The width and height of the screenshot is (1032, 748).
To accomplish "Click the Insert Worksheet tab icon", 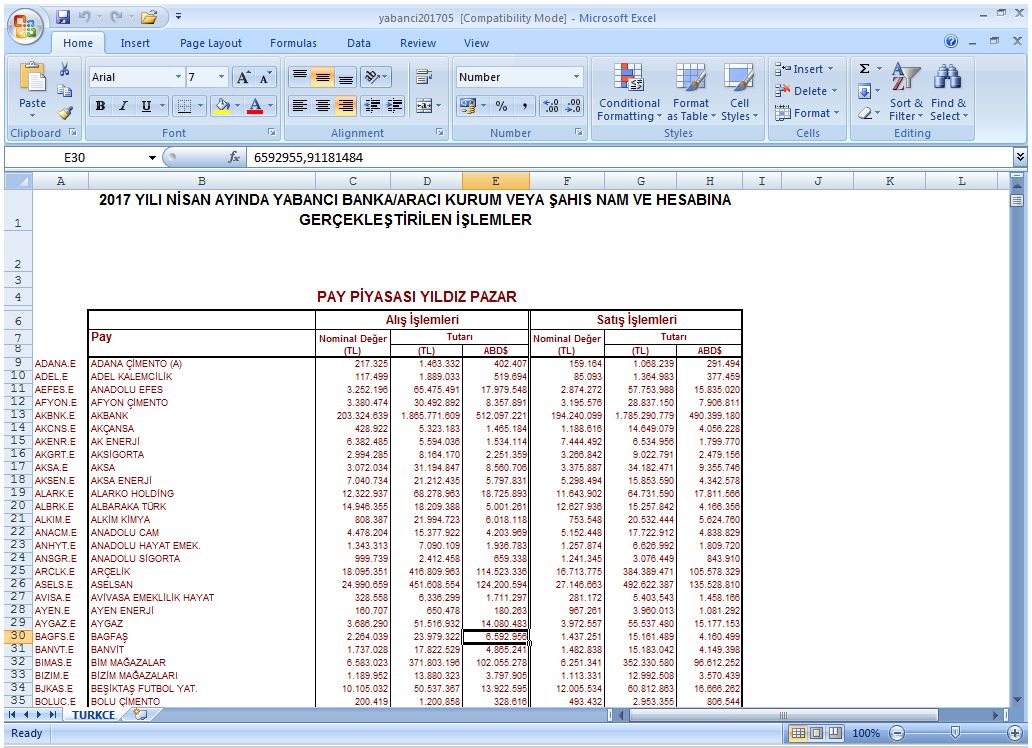I will [140, 714].
